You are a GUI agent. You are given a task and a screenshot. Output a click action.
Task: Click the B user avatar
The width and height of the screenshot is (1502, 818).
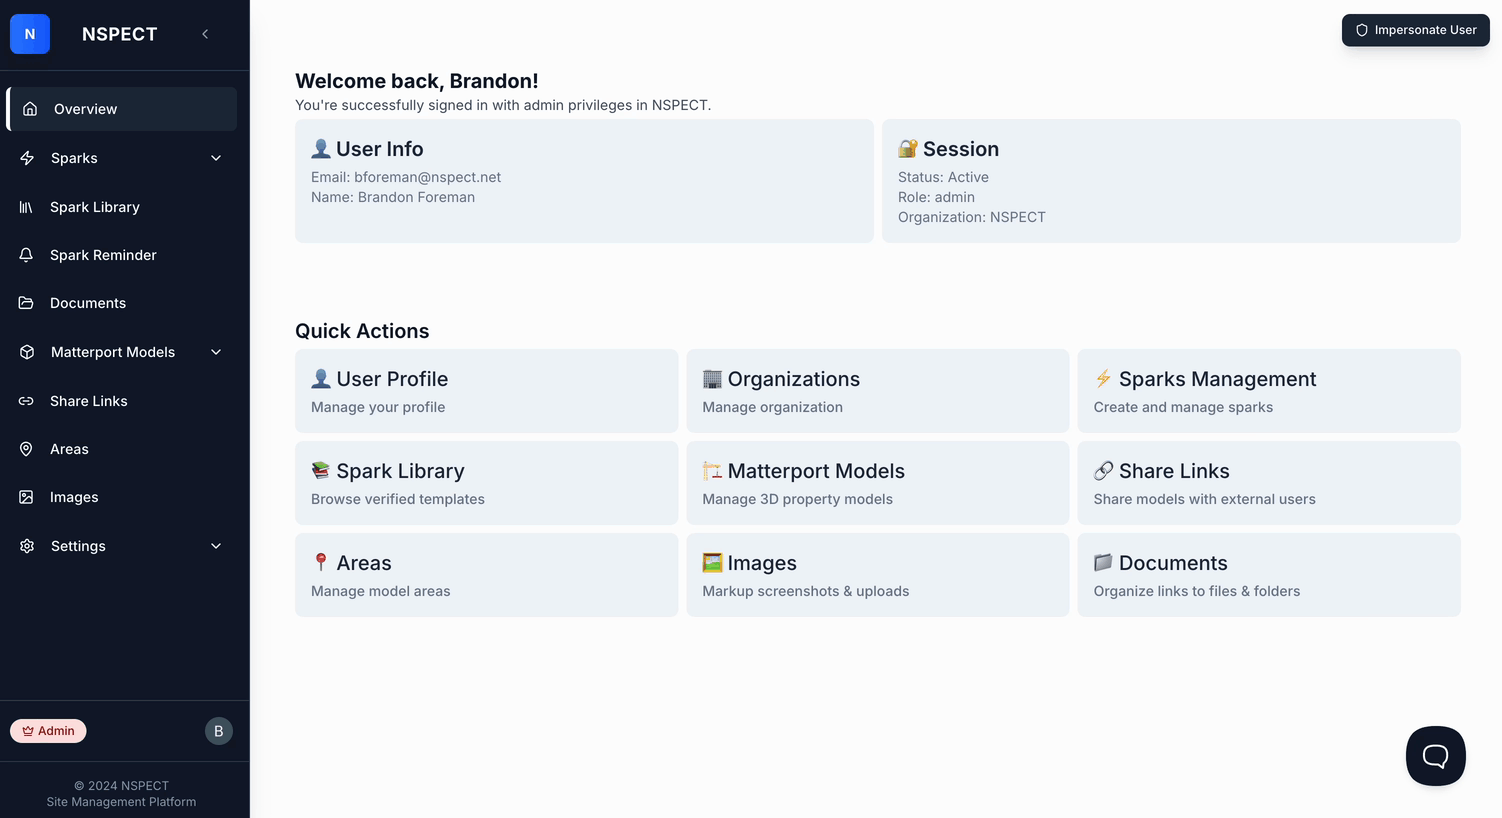tap(219, 731)
